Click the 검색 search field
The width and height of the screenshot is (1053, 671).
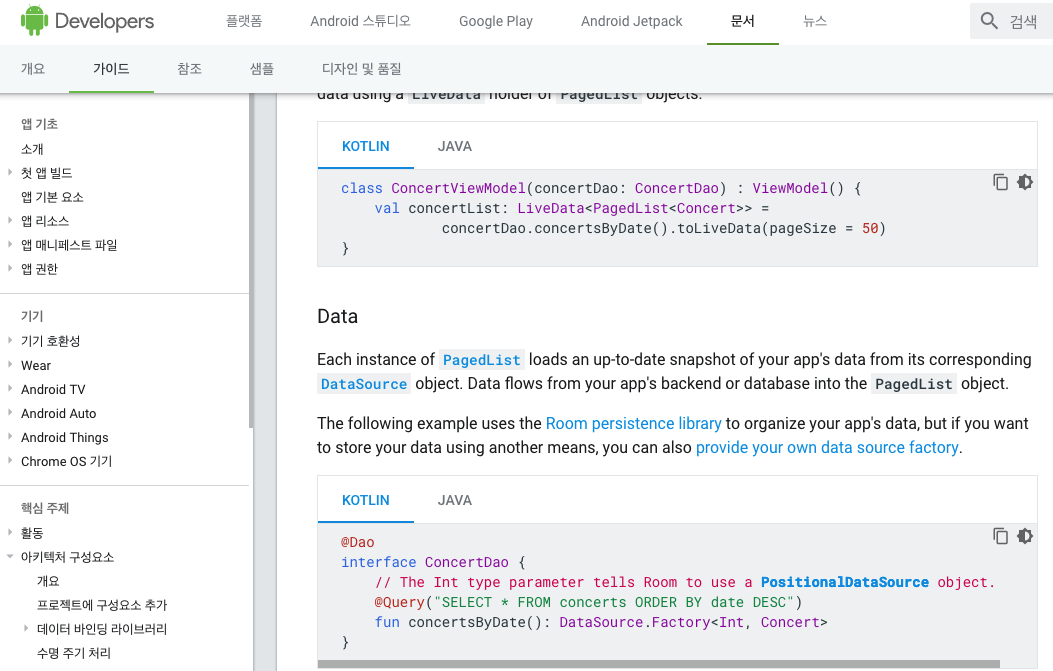point(1011,21)
